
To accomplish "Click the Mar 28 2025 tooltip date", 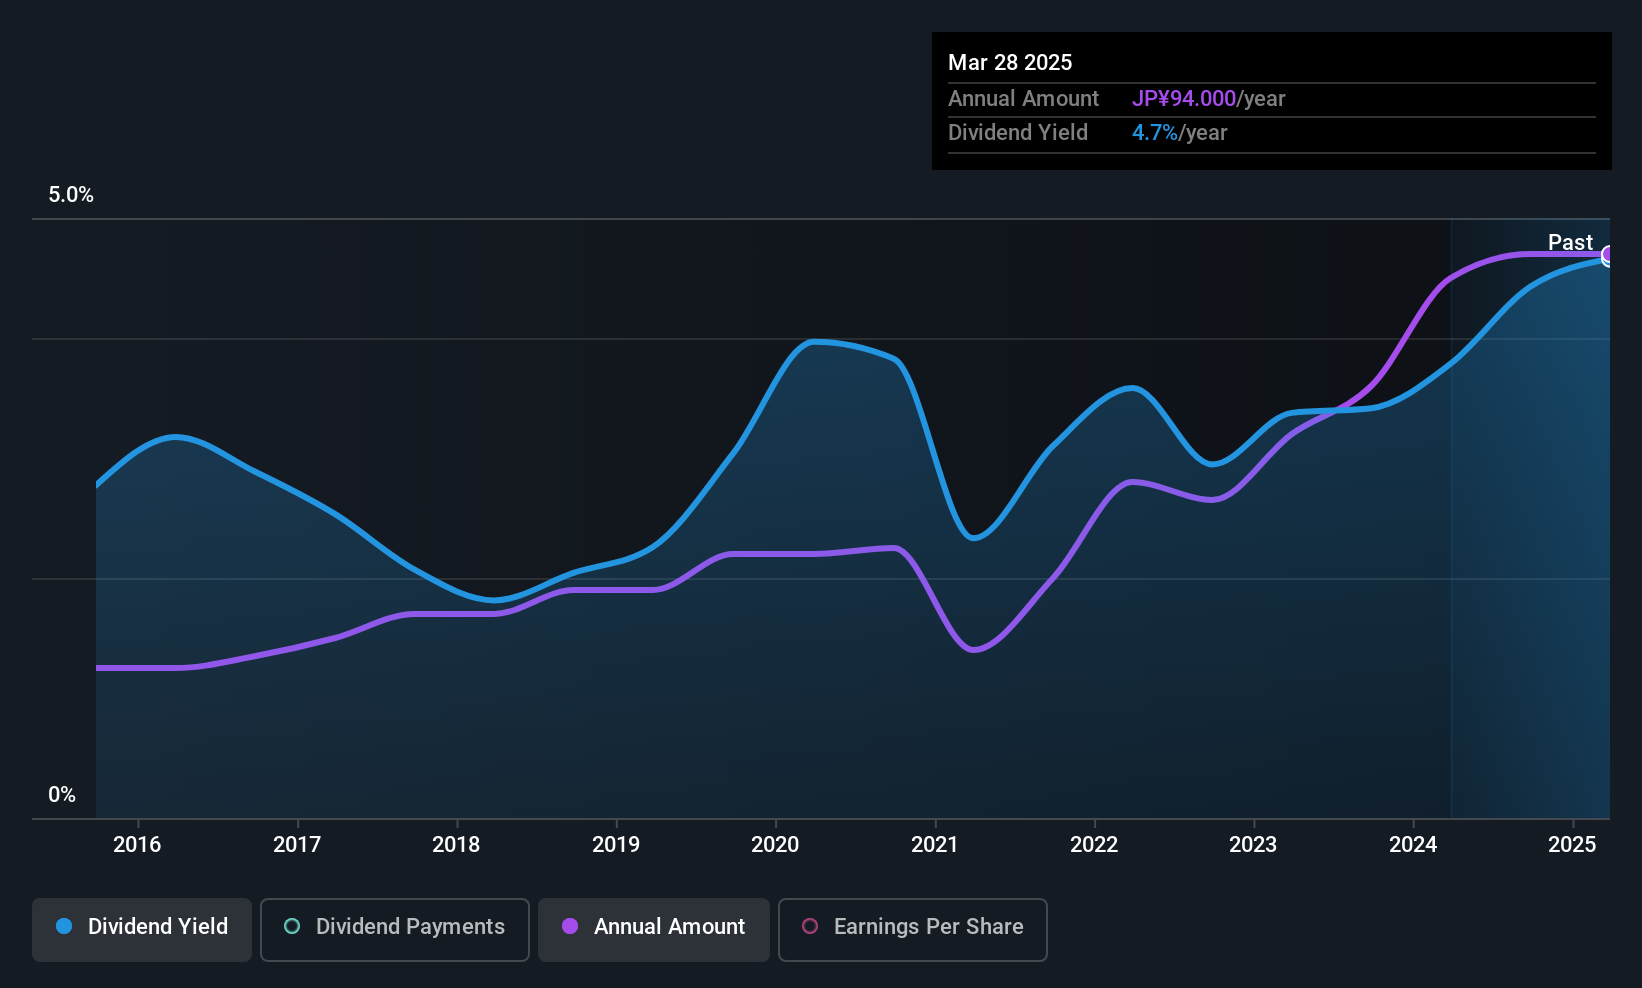I will tap(1010, 63).
